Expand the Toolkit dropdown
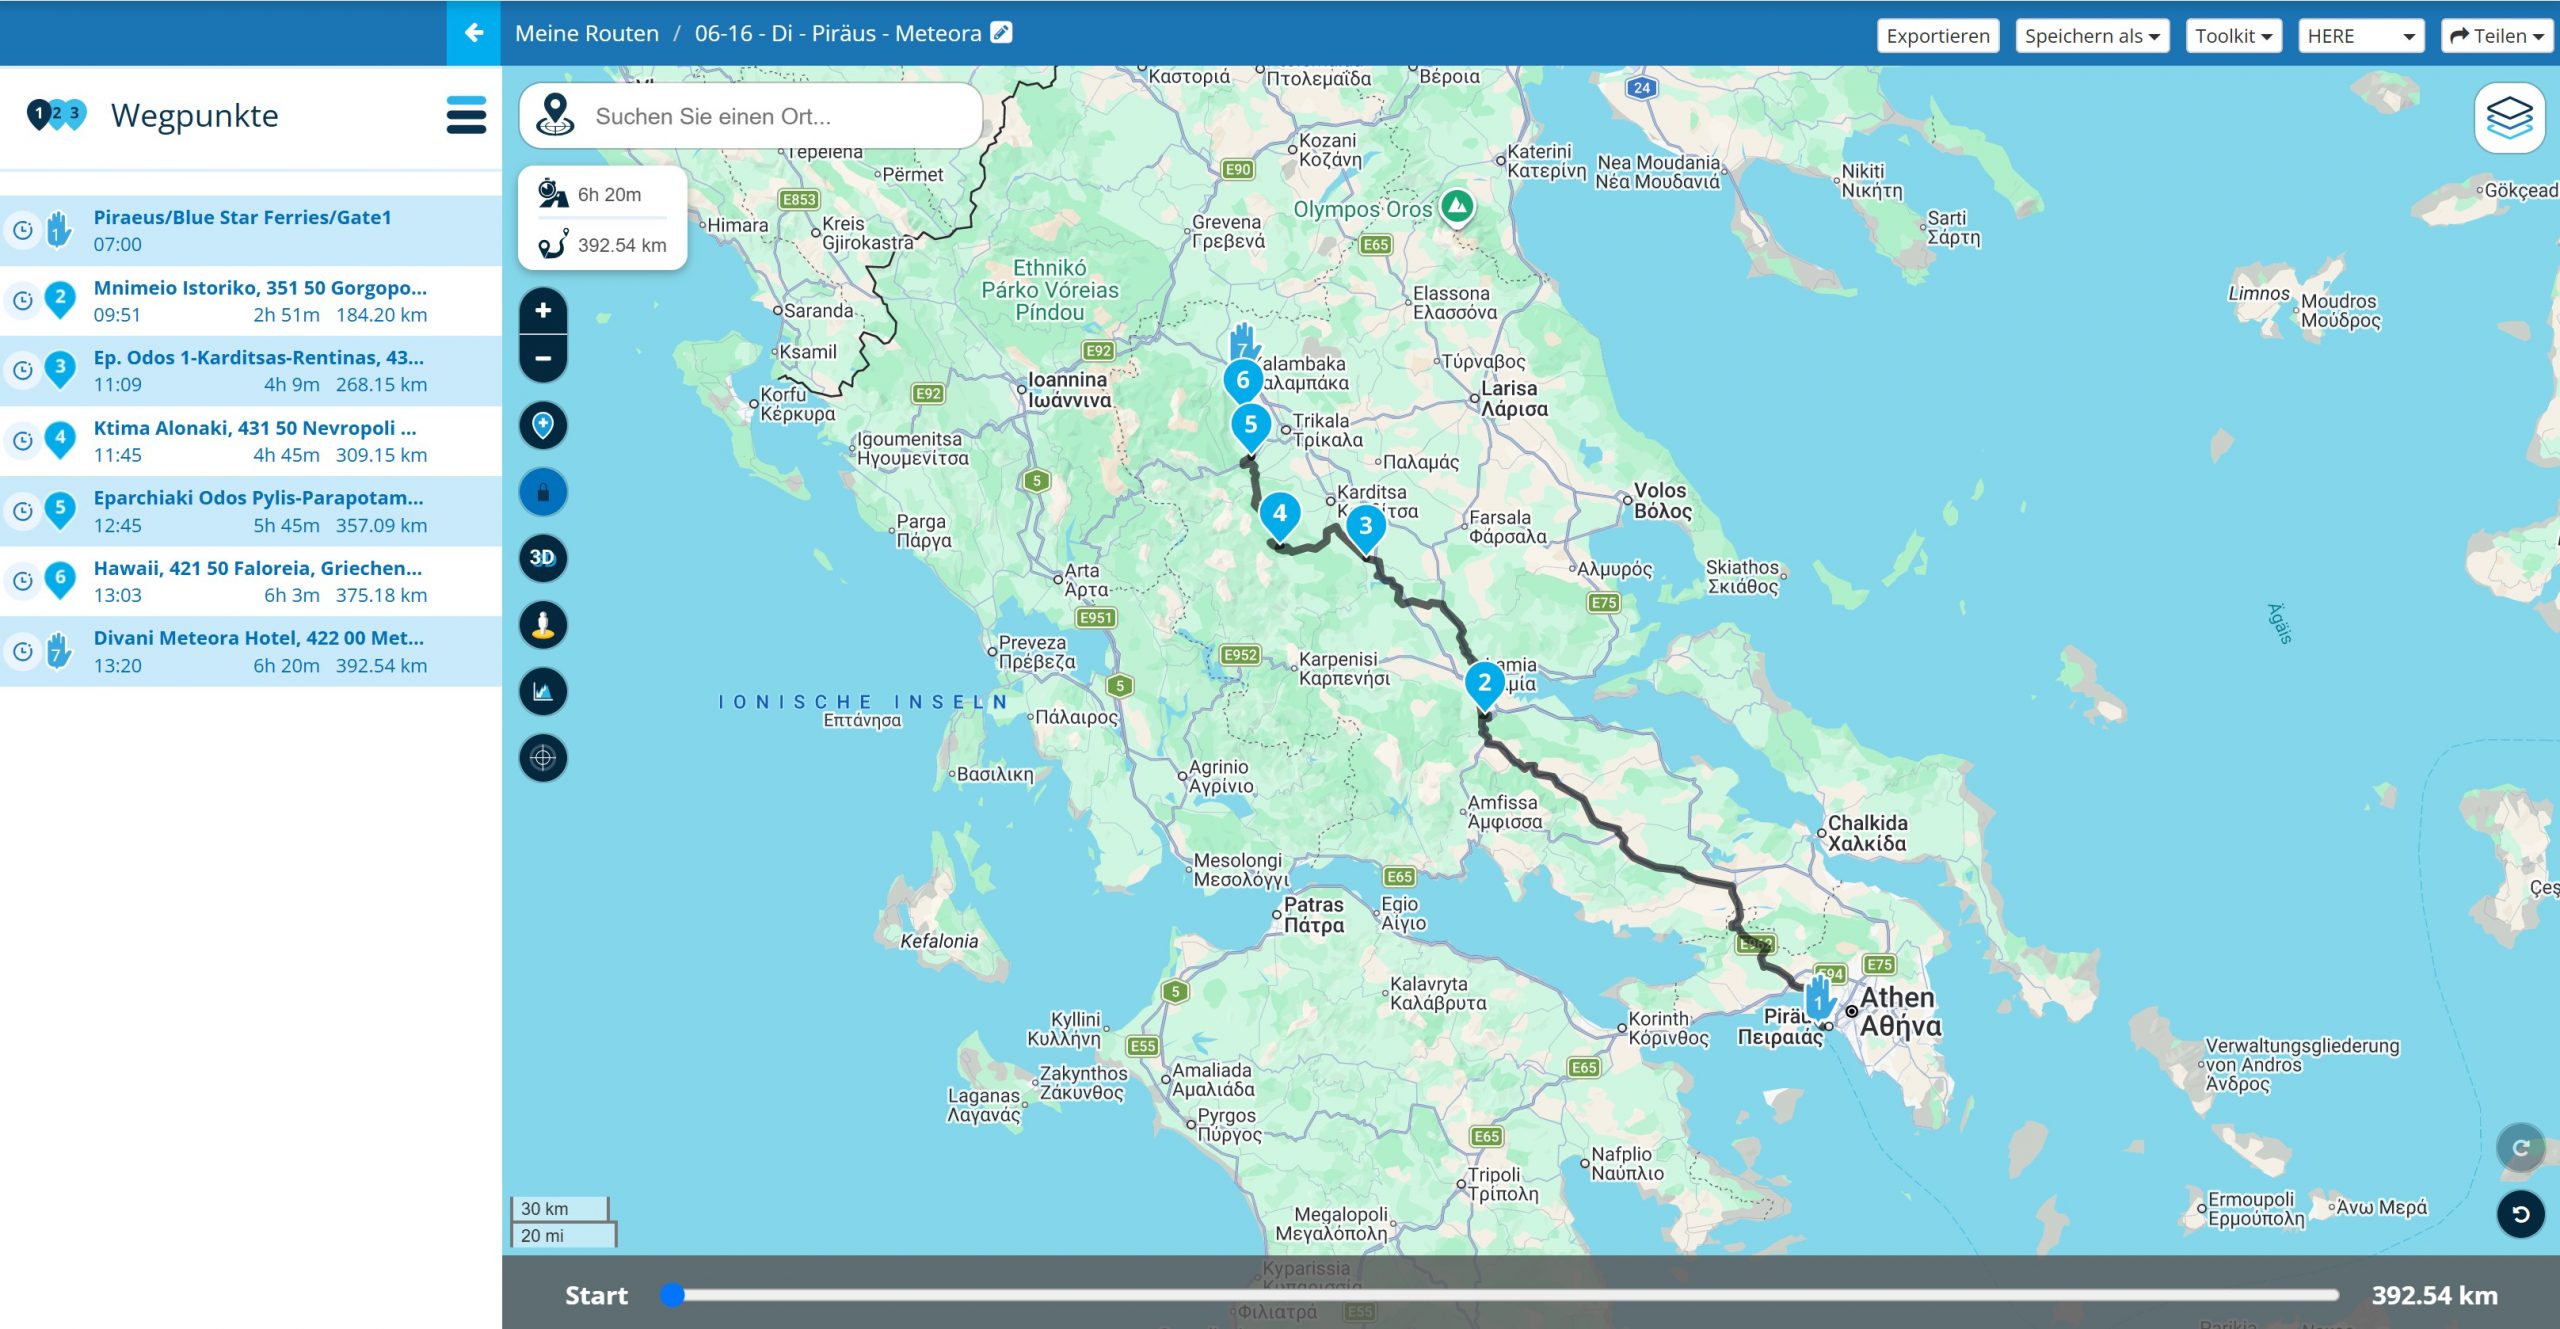This screenshot has width=2560, height=1329. tap(2233, 36)
